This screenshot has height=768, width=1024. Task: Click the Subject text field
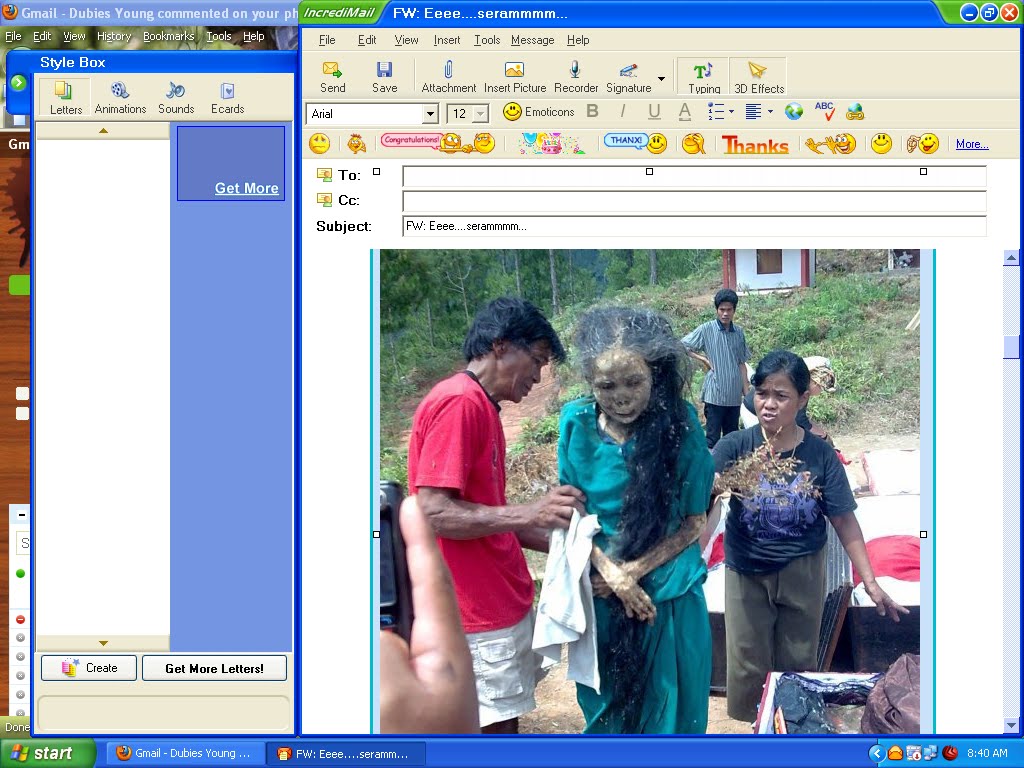point(694,226)
